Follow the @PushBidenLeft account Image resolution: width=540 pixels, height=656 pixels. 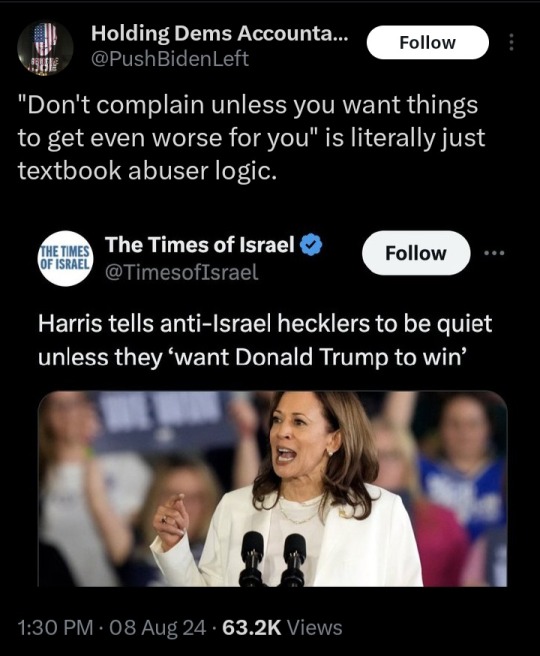point(427,42)
